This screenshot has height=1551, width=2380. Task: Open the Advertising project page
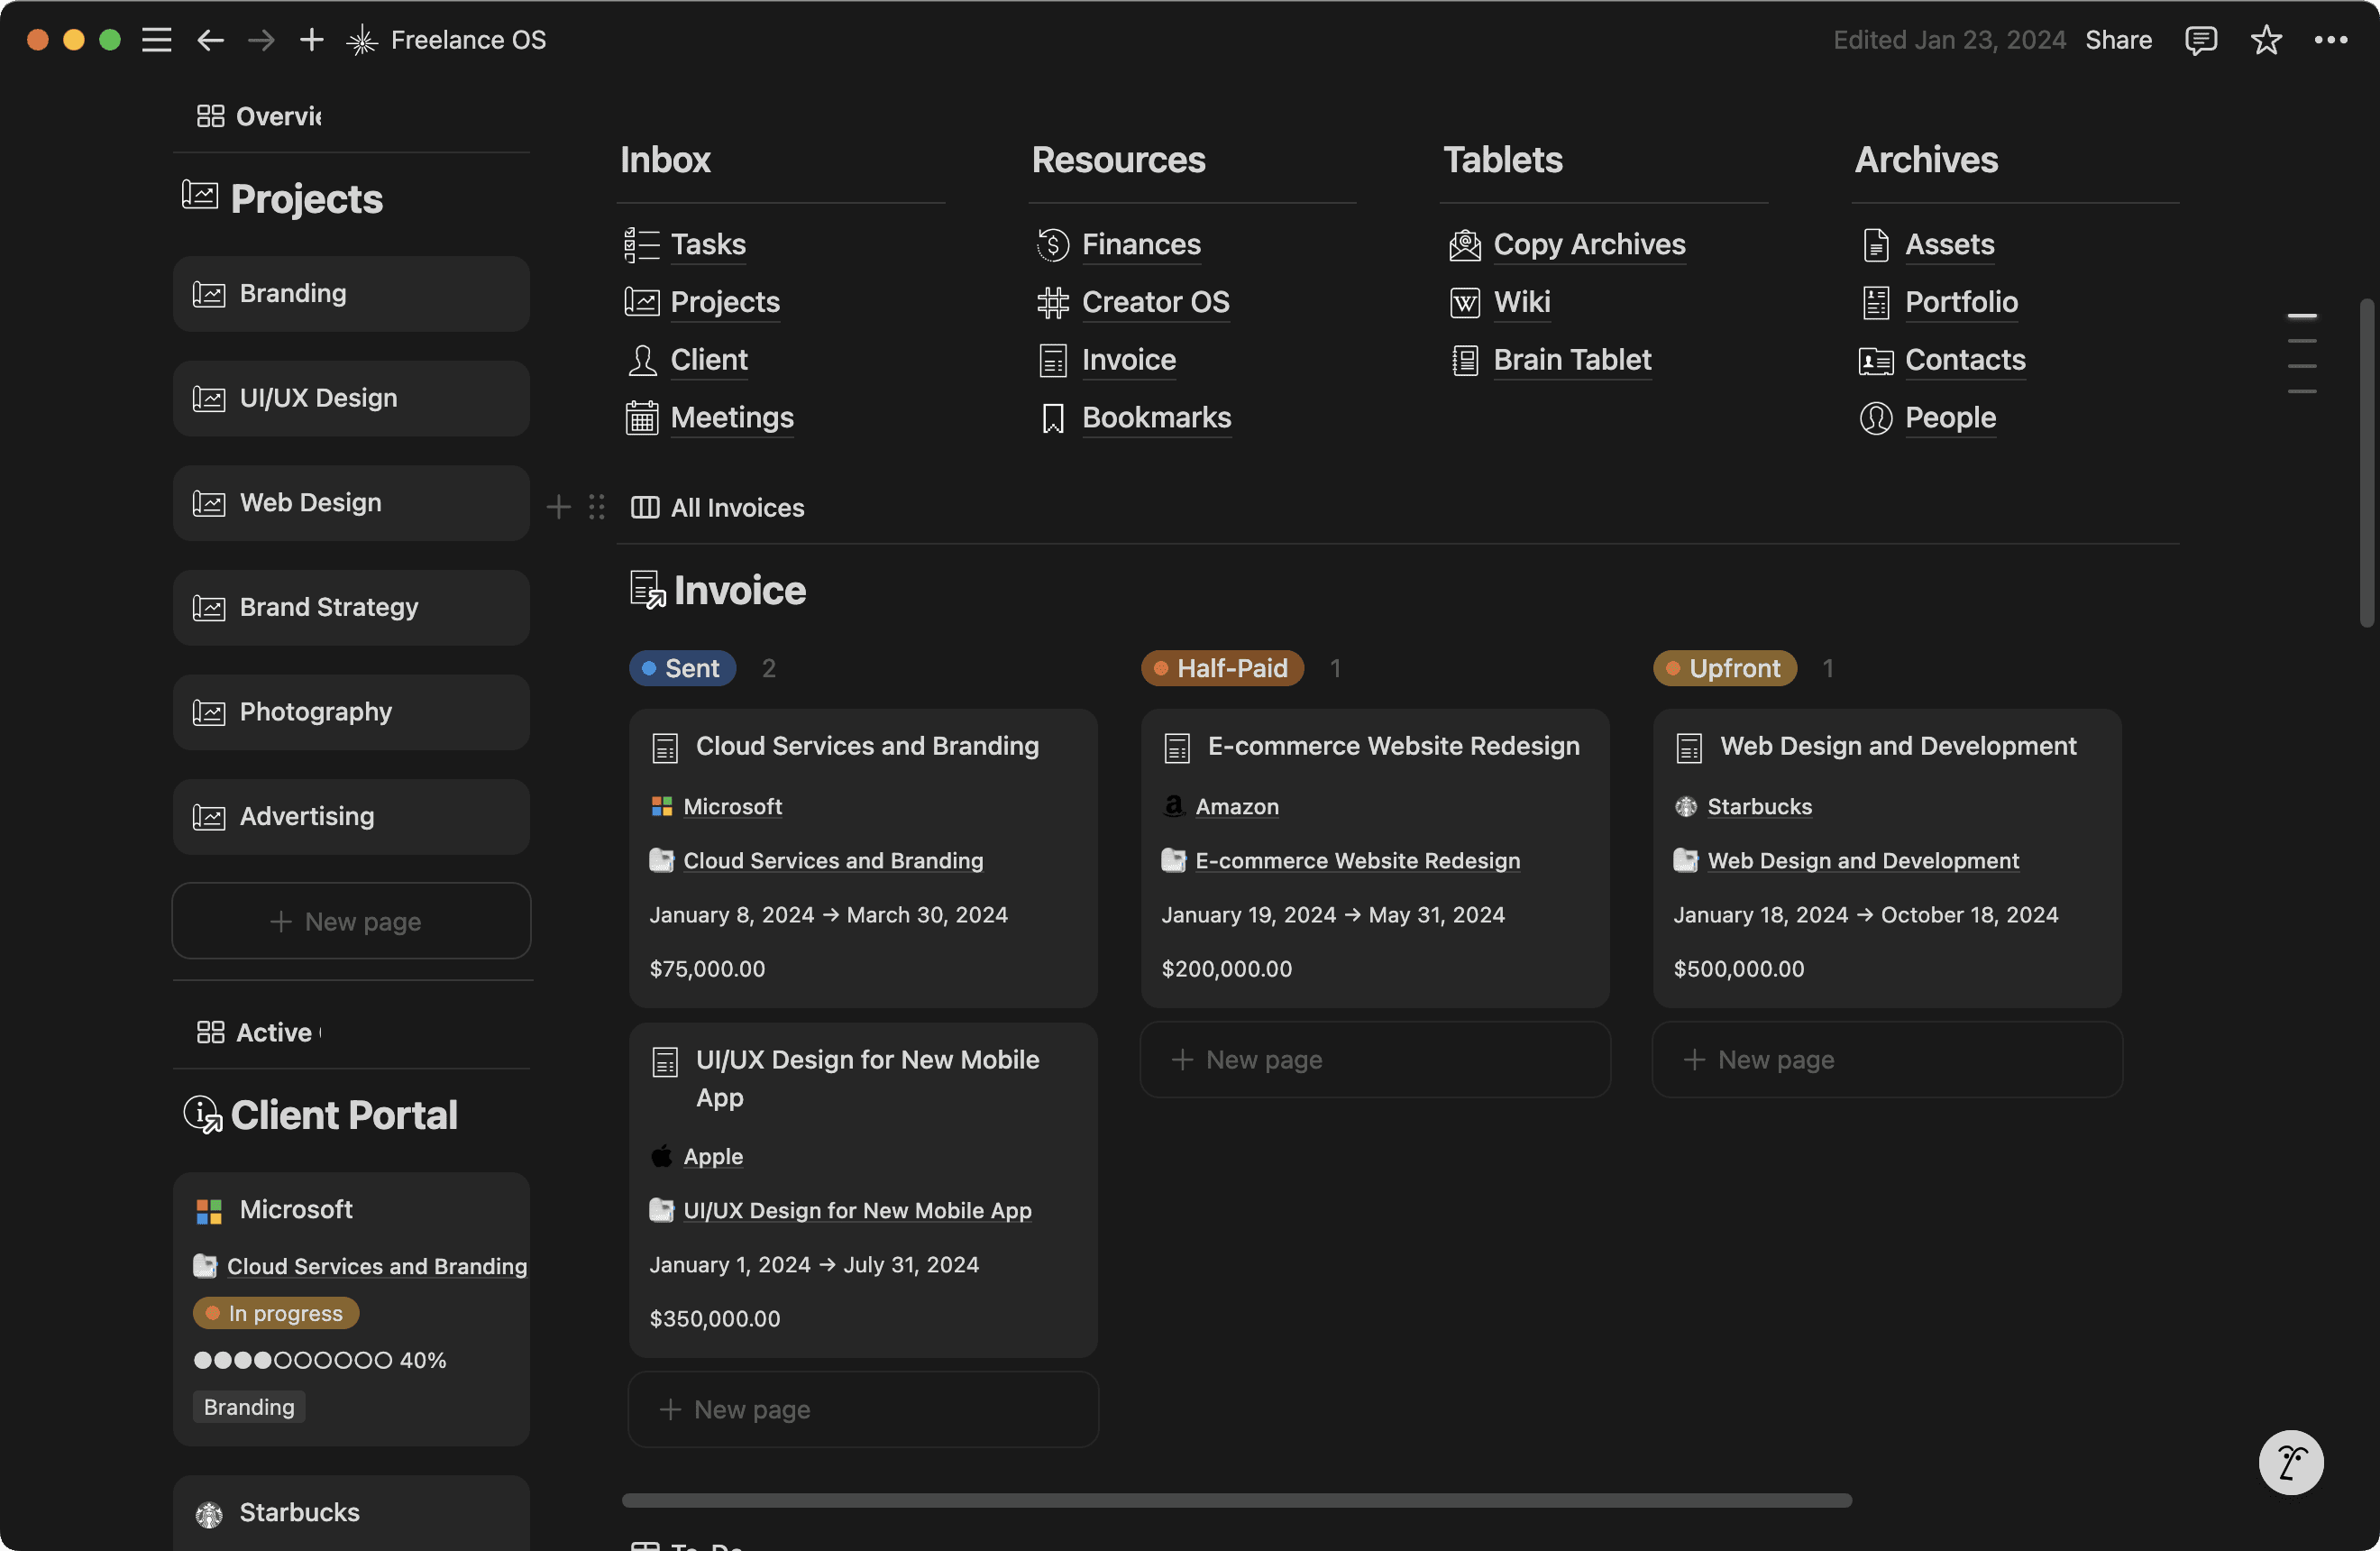351,817
